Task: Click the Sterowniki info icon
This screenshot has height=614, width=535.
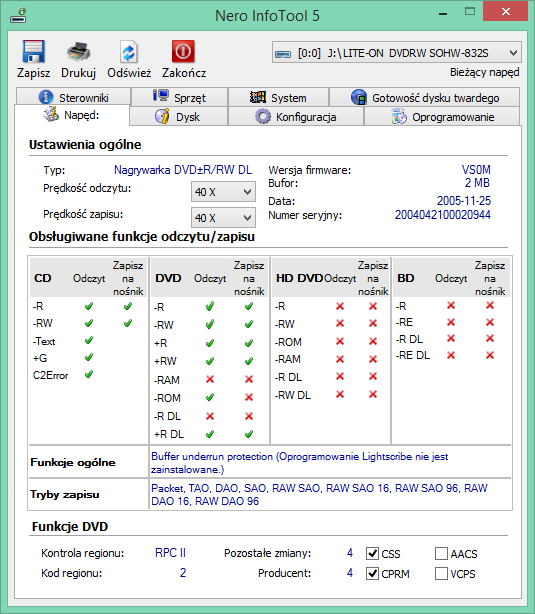Action: pyautogui.click(x=46, y=97)
